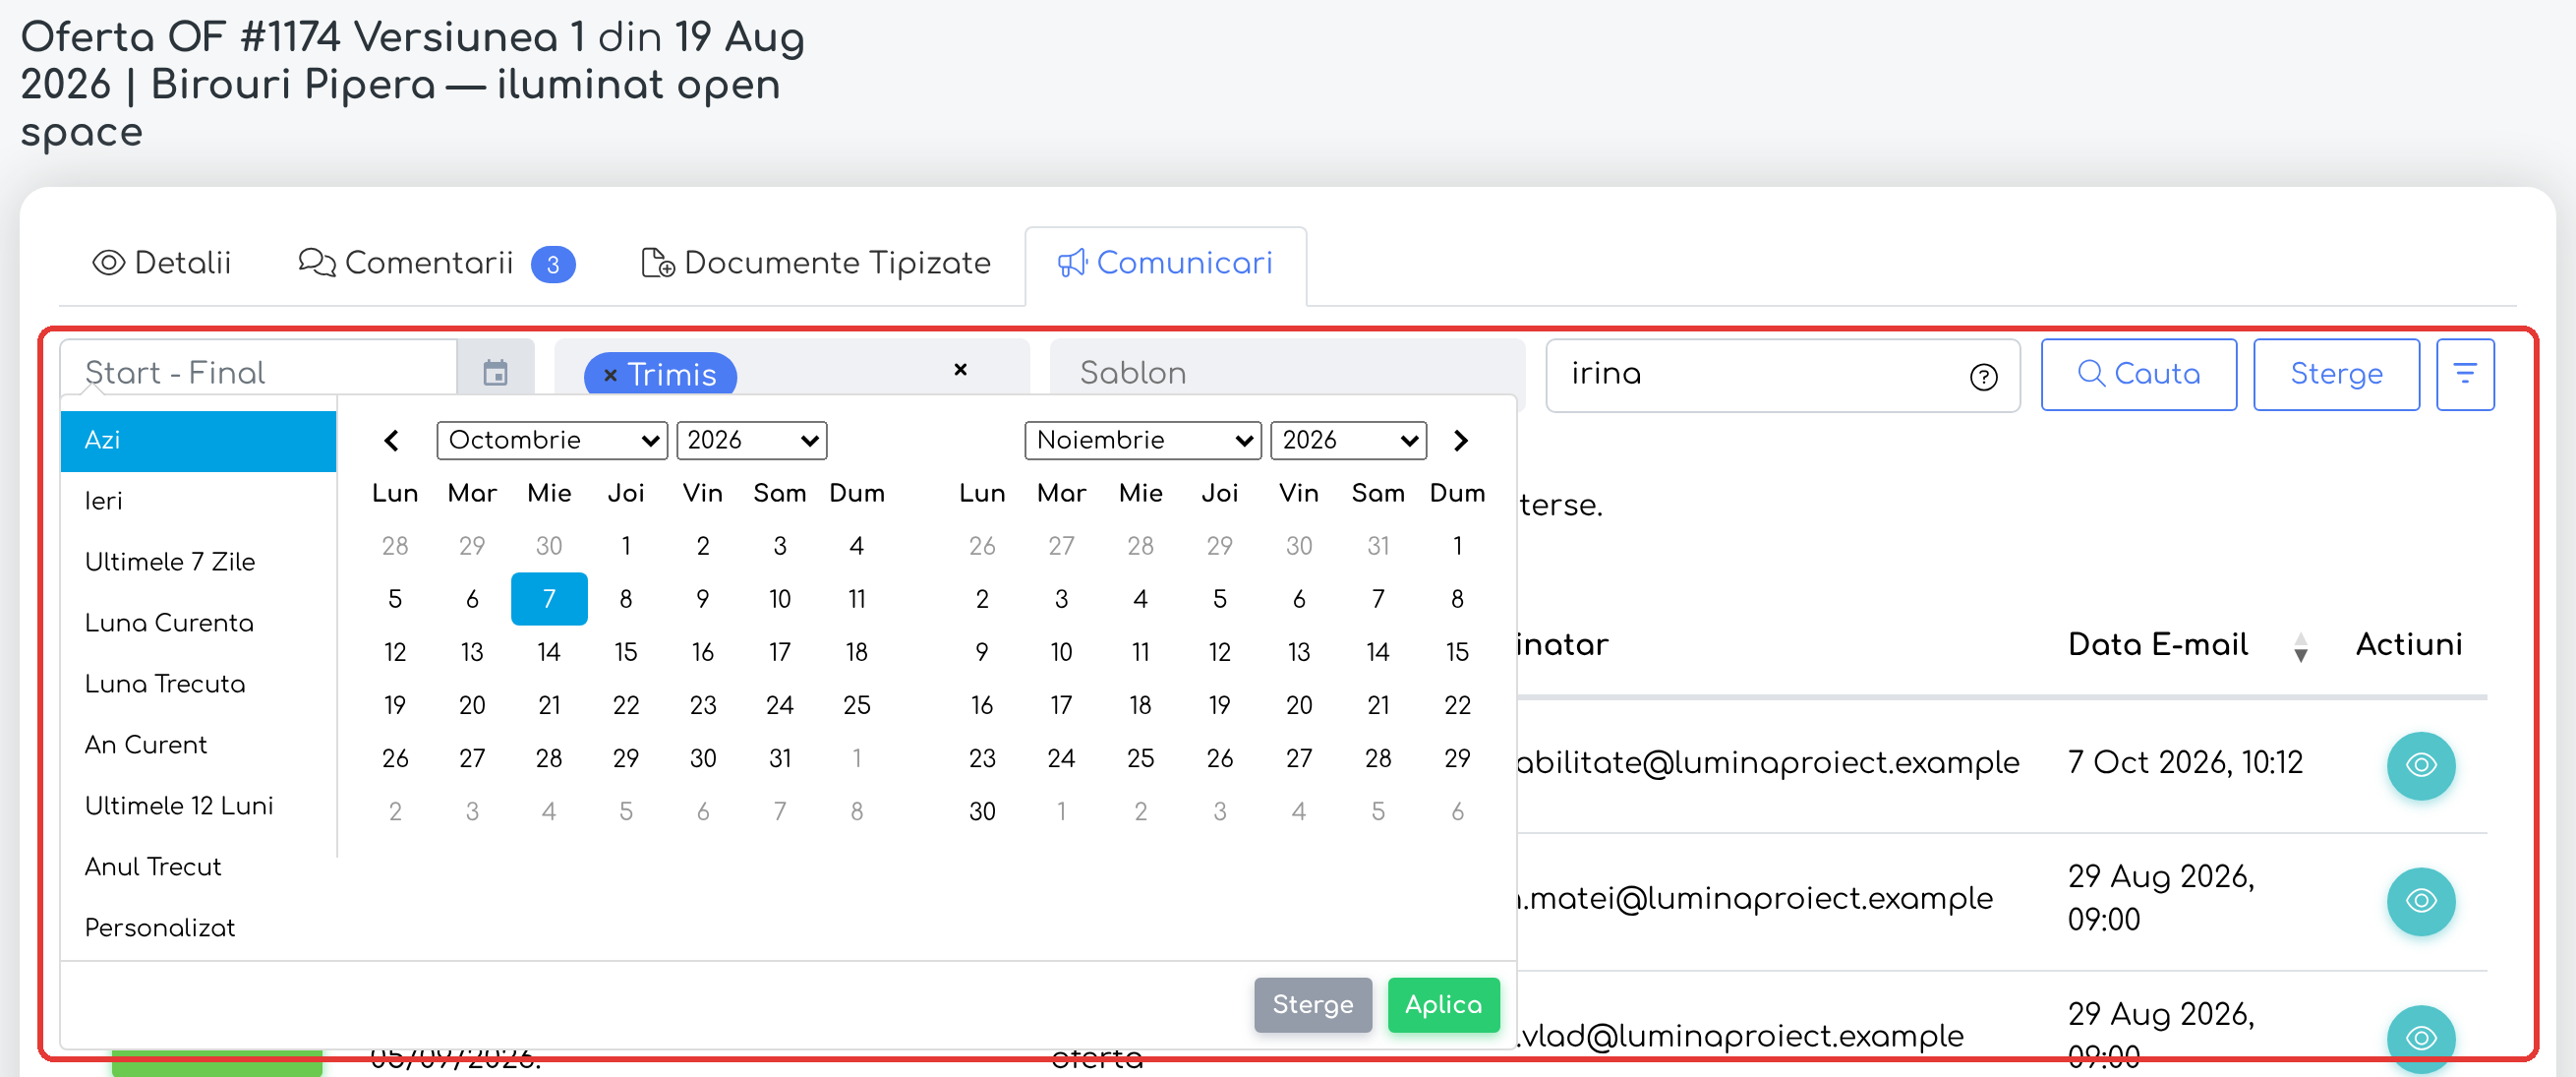Open the advanced filter icon button

click(2464, 374)
